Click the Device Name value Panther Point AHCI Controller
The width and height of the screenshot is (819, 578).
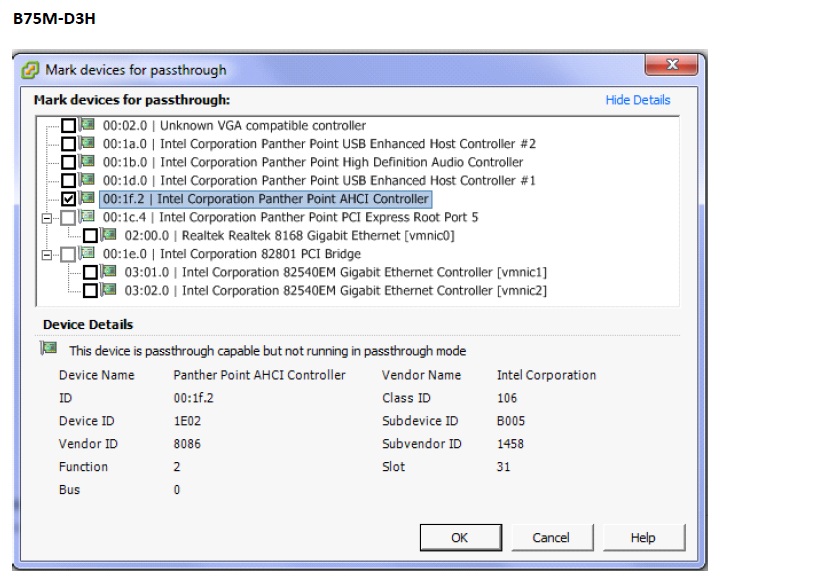(259, 375)
